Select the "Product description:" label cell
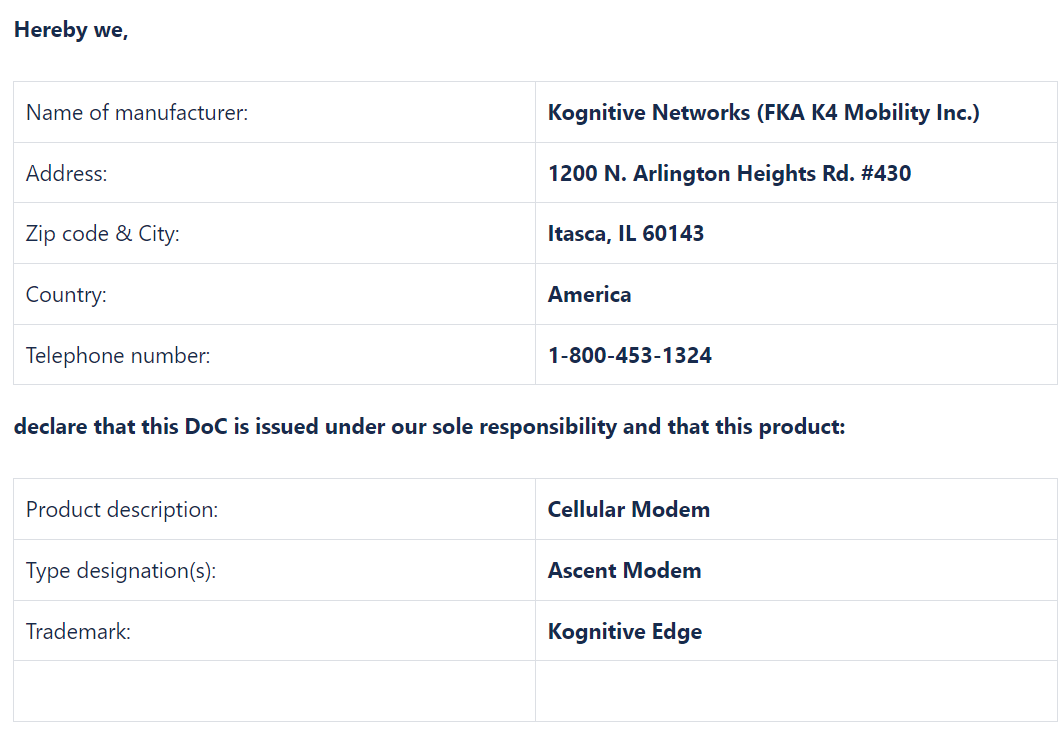Screen dimensions: 1060x732 122,510
